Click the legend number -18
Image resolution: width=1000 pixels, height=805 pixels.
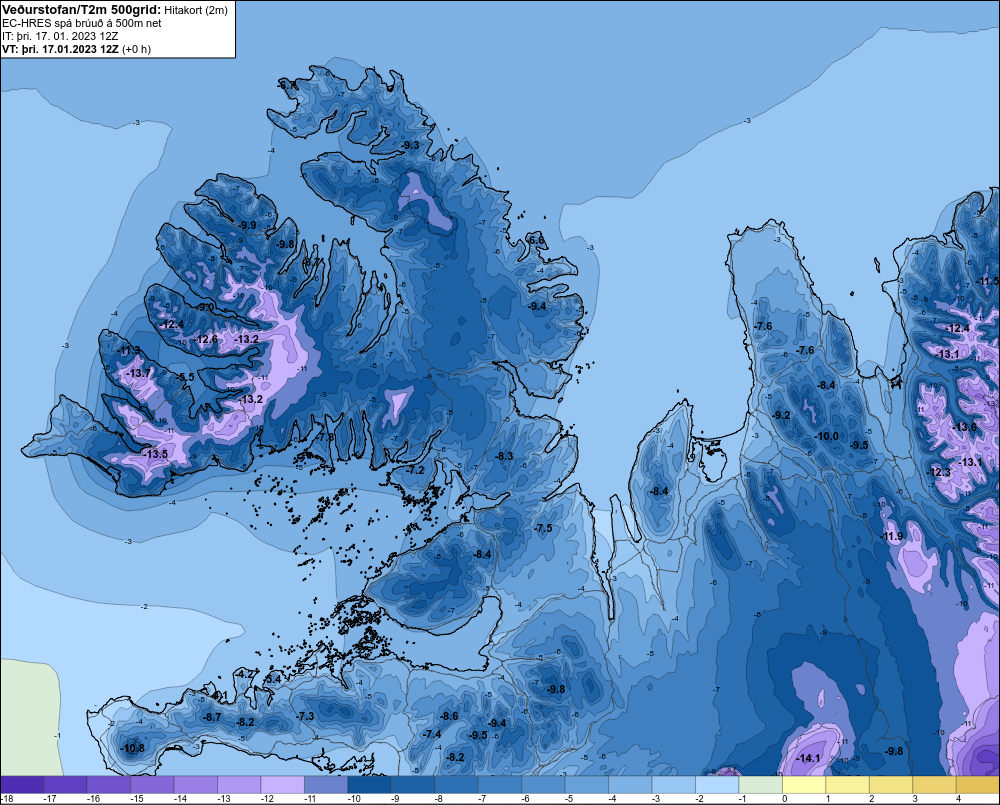tap(7, 799)
